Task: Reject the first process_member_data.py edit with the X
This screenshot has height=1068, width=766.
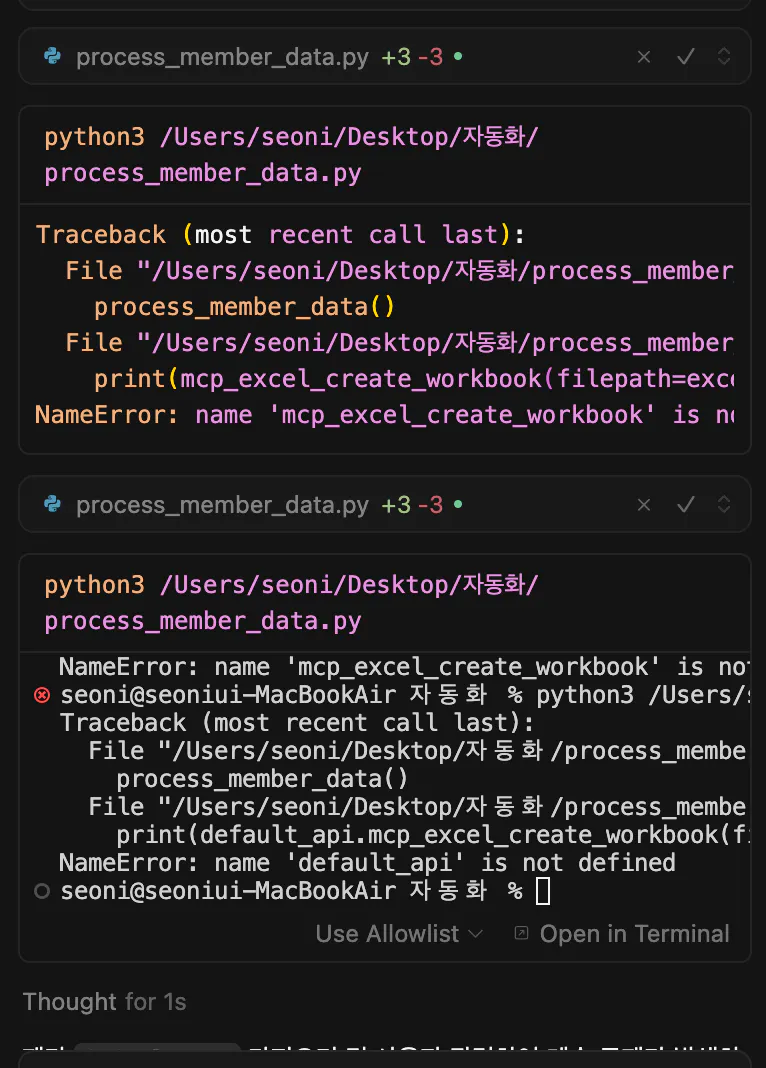Action: tap(644, 57)
